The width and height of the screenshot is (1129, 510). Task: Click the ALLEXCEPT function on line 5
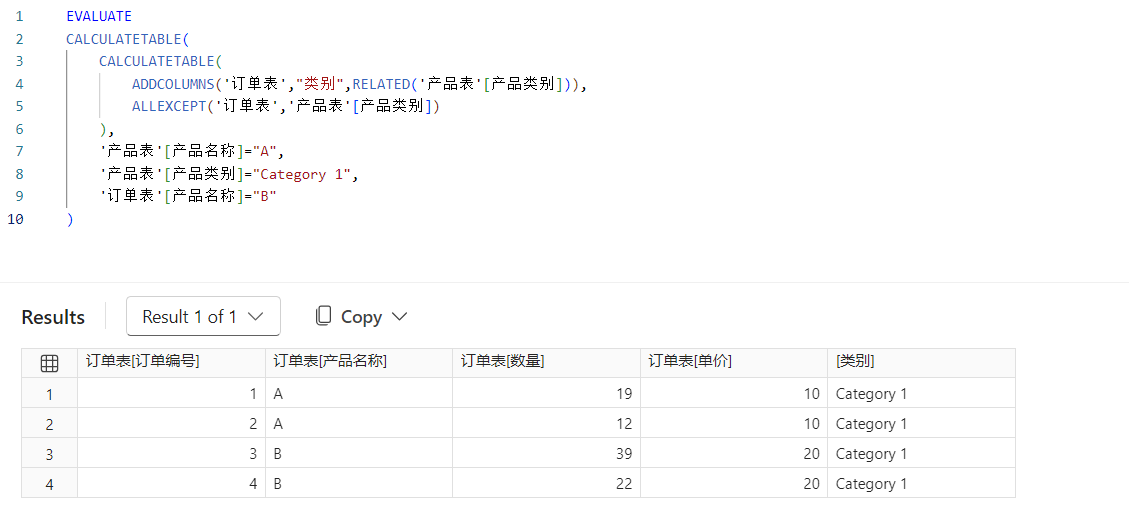pyautogui.click(x=168, y=107)
